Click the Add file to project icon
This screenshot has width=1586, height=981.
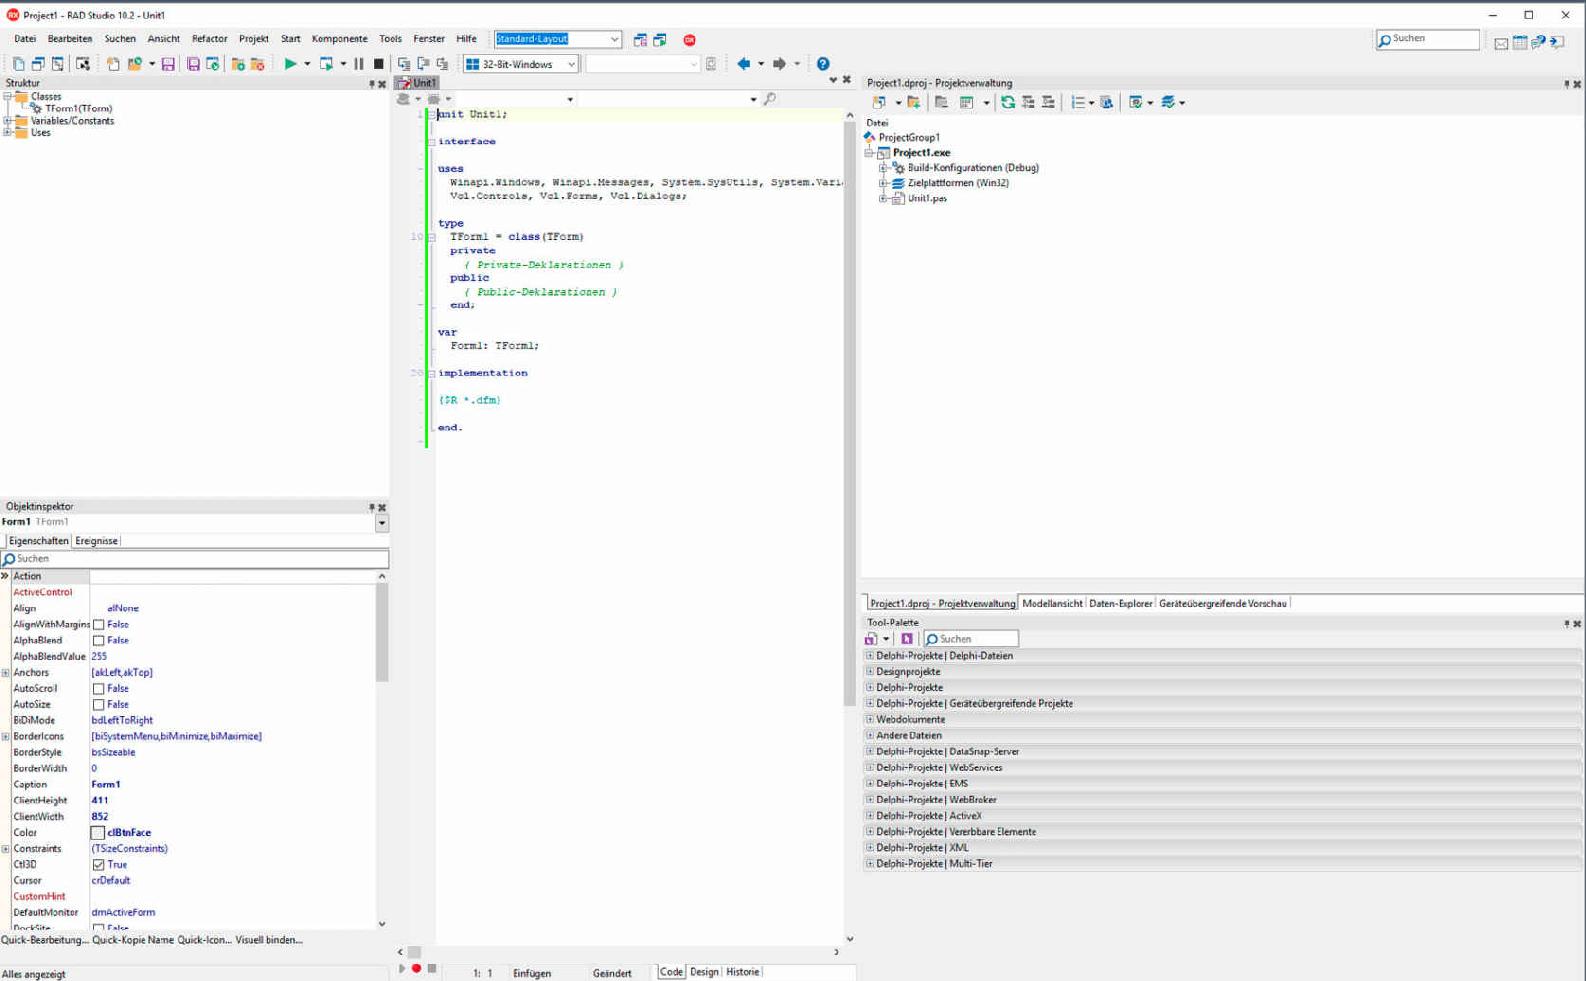(238, 64)
